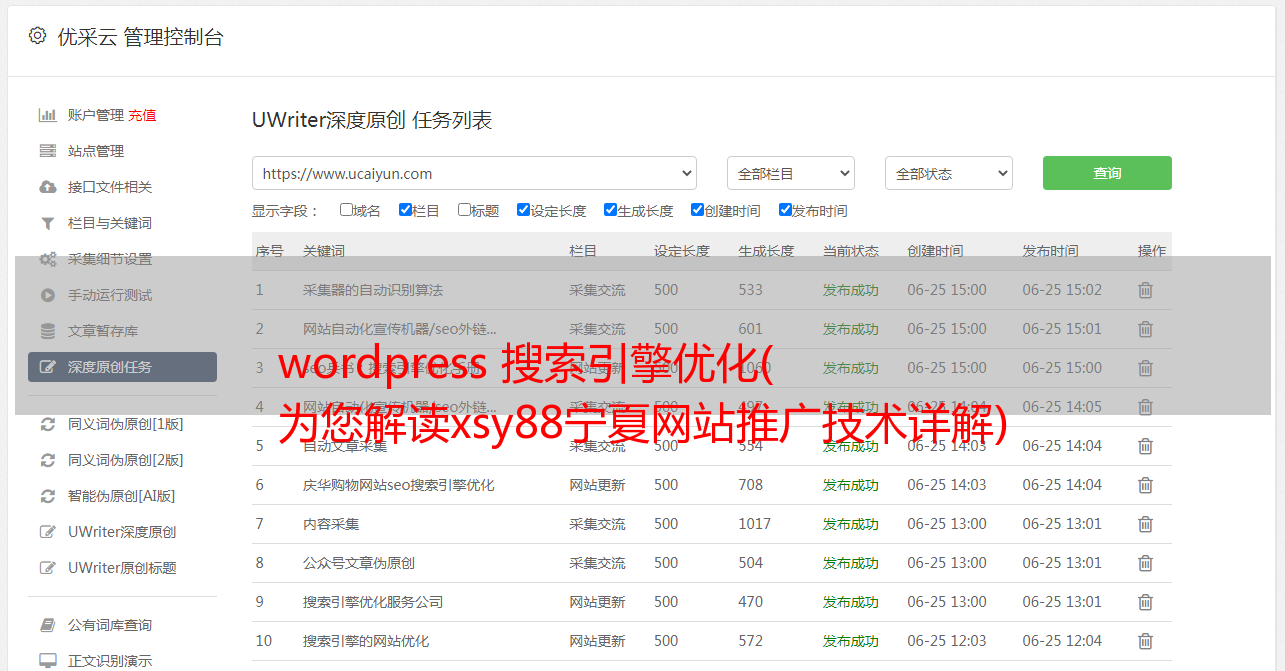Open 站点管理 in sidebar
The image size is (1285, 671).
(x=96, y=151)
